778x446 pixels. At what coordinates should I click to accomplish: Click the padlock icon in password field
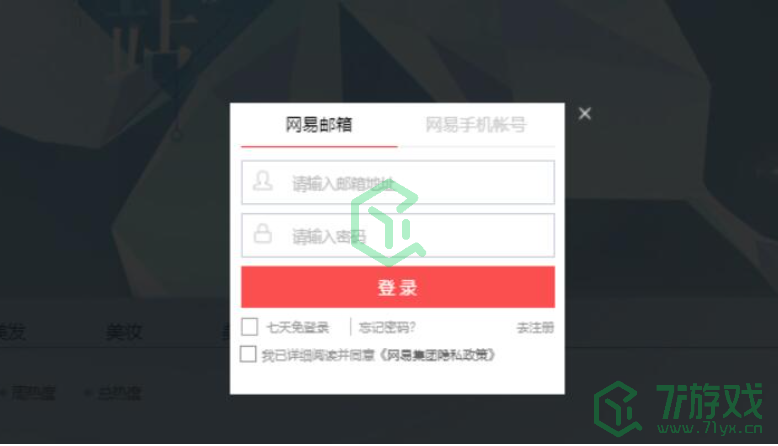click(x=262, y=234)
